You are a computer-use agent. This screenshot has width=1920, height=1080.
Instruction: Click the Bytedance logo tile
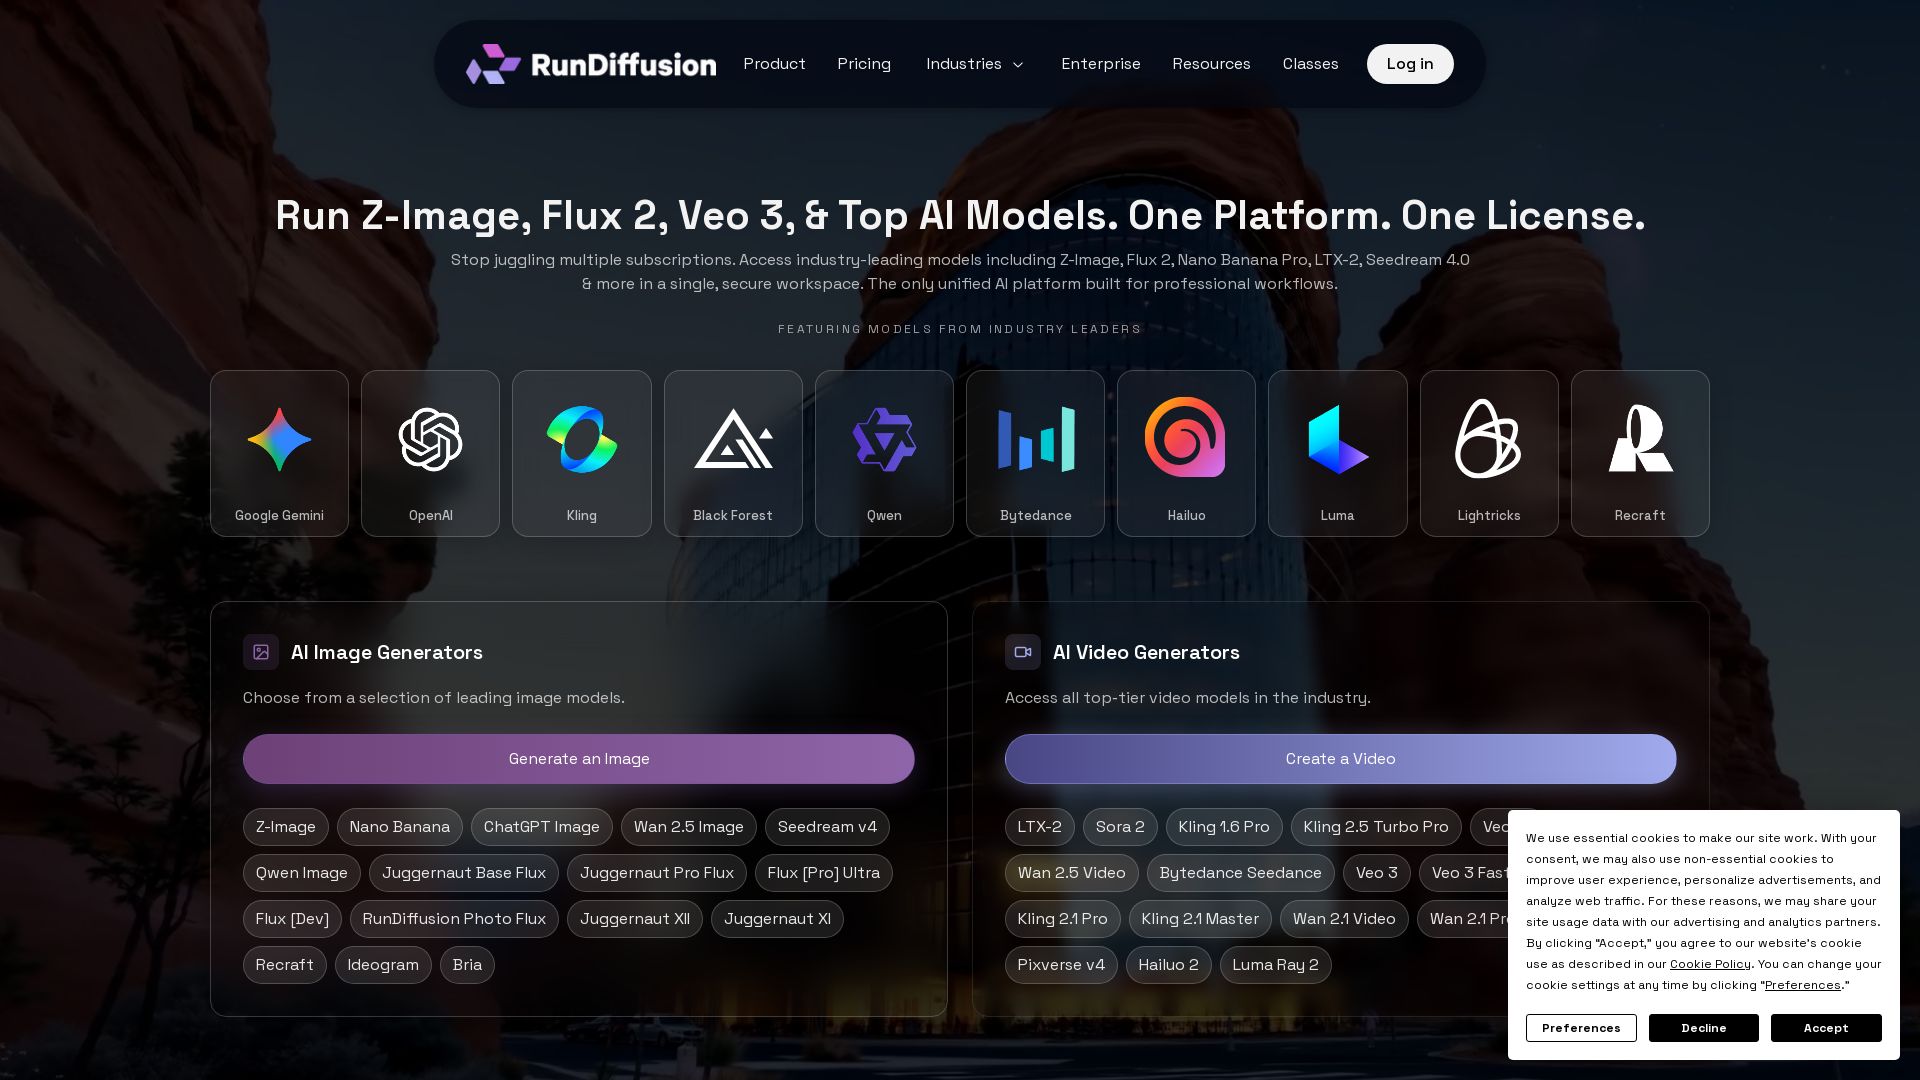tap(1035, 453)
